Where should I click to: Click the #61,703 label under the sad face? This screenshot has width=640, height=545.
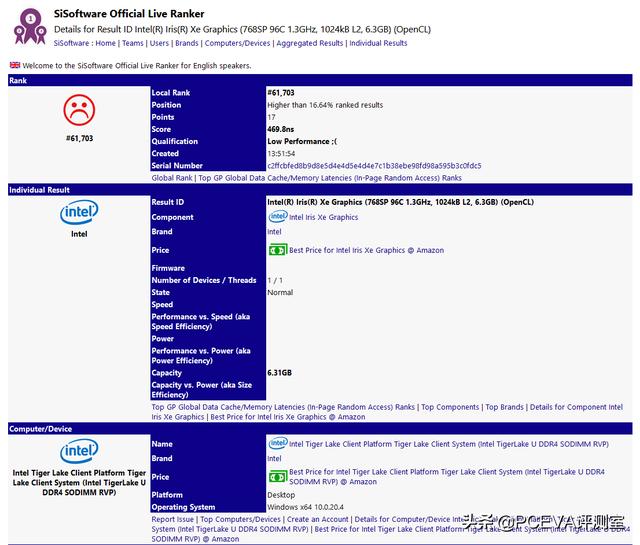(80, 138)
